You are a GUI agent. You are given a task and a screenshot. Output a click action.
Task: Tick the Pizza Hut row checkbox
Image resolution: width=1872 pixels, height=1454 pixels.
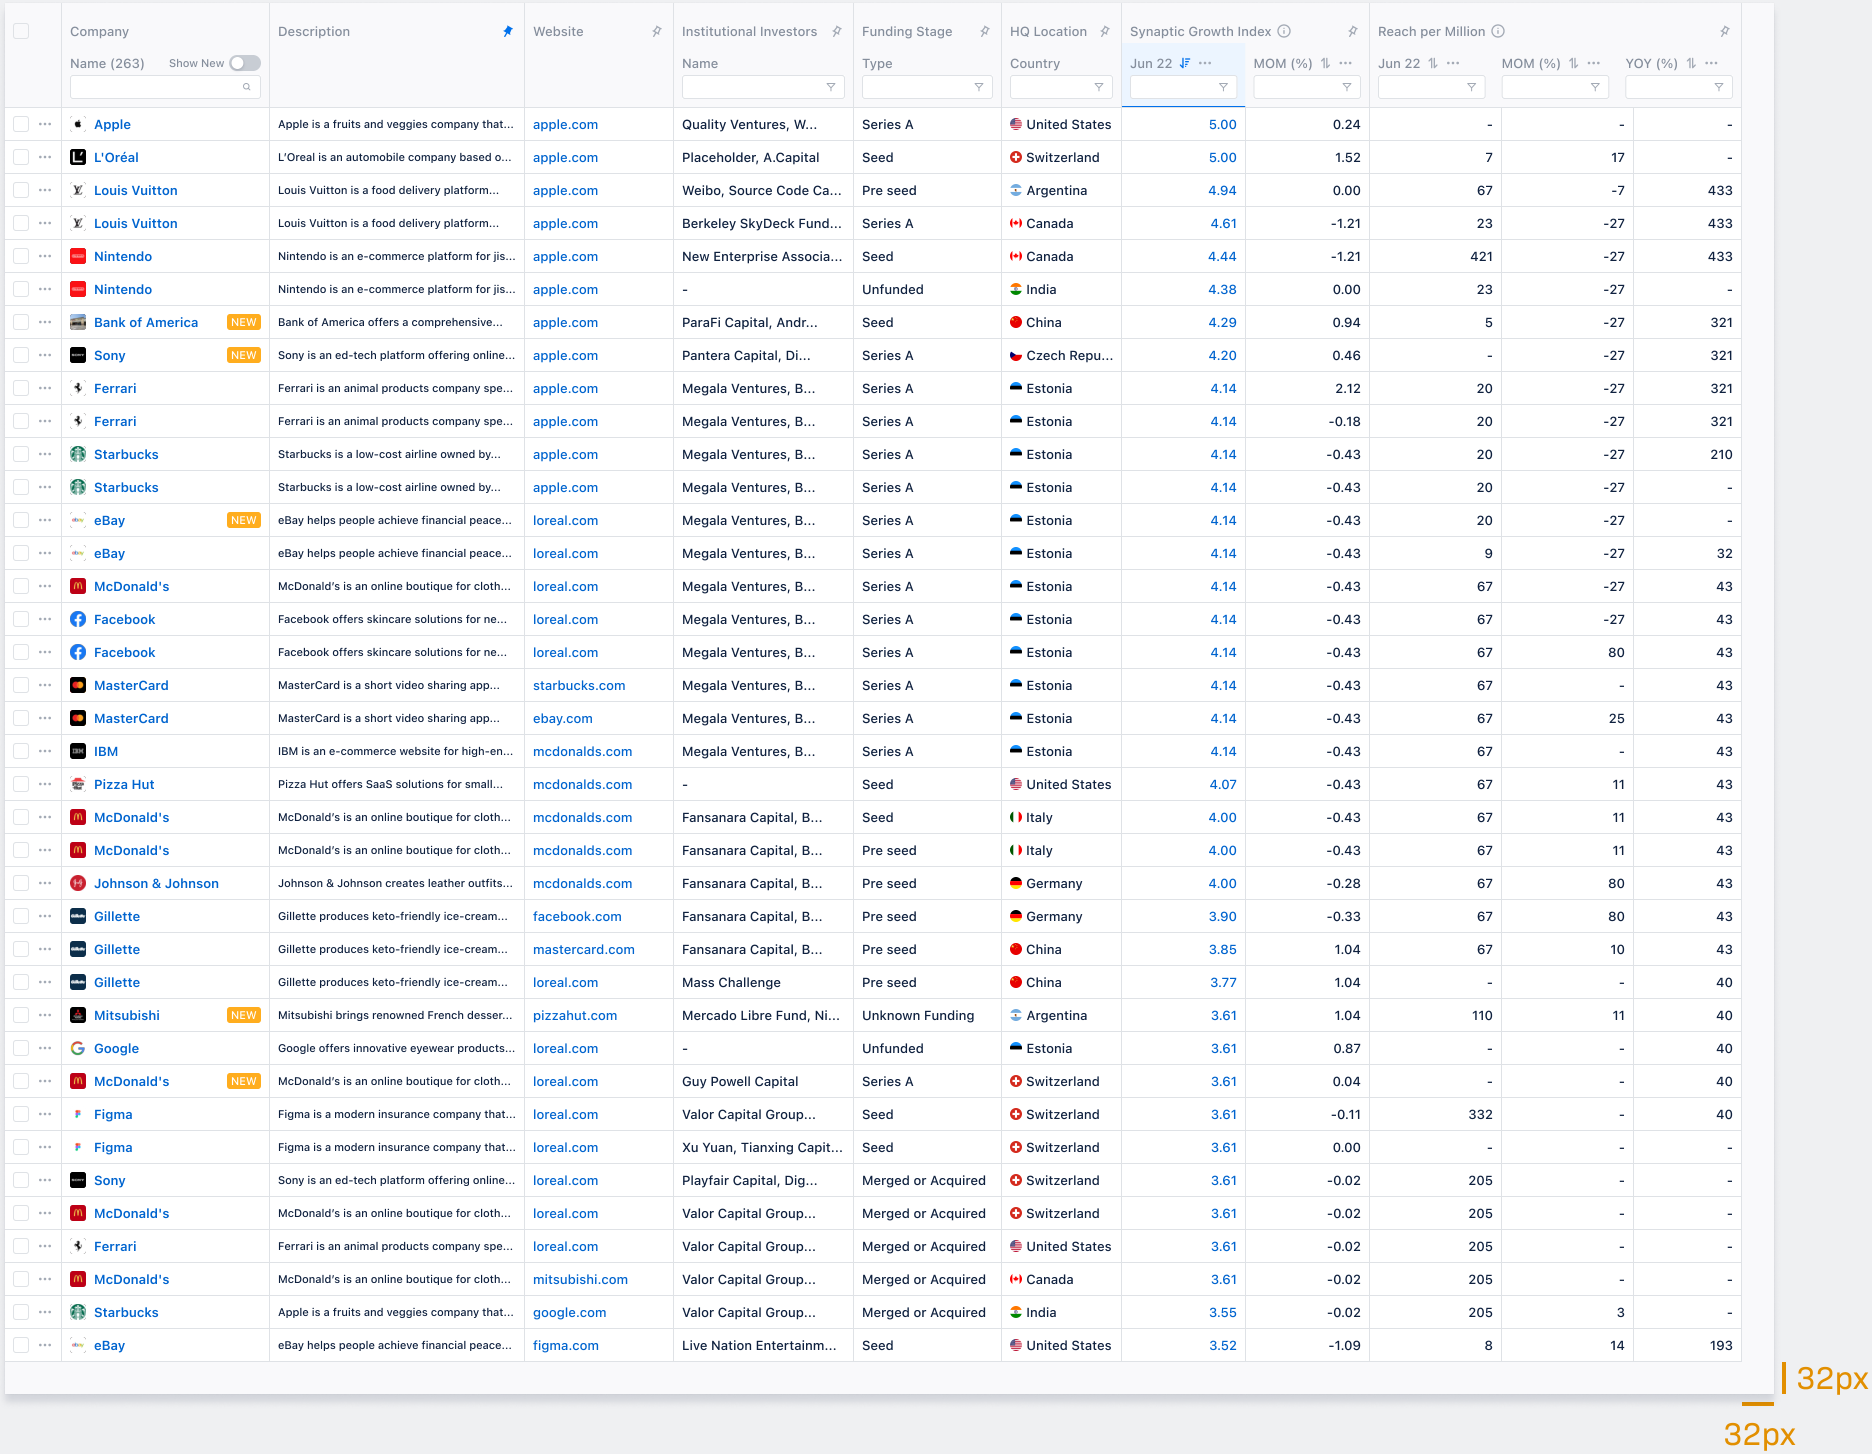[21, 784]
